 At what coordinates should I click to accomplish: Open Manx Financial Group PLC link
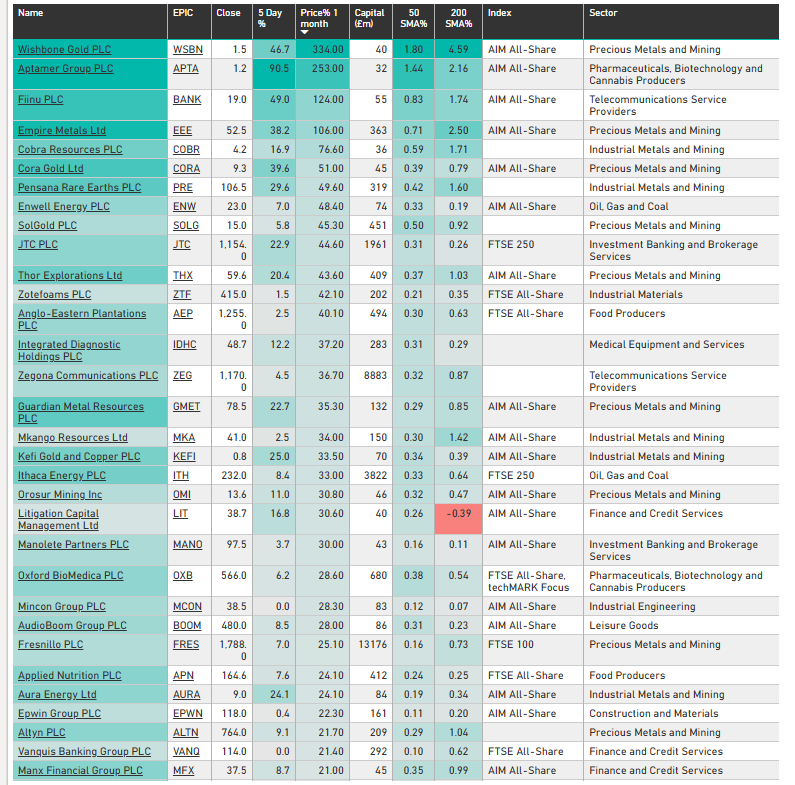pos(80,771)
